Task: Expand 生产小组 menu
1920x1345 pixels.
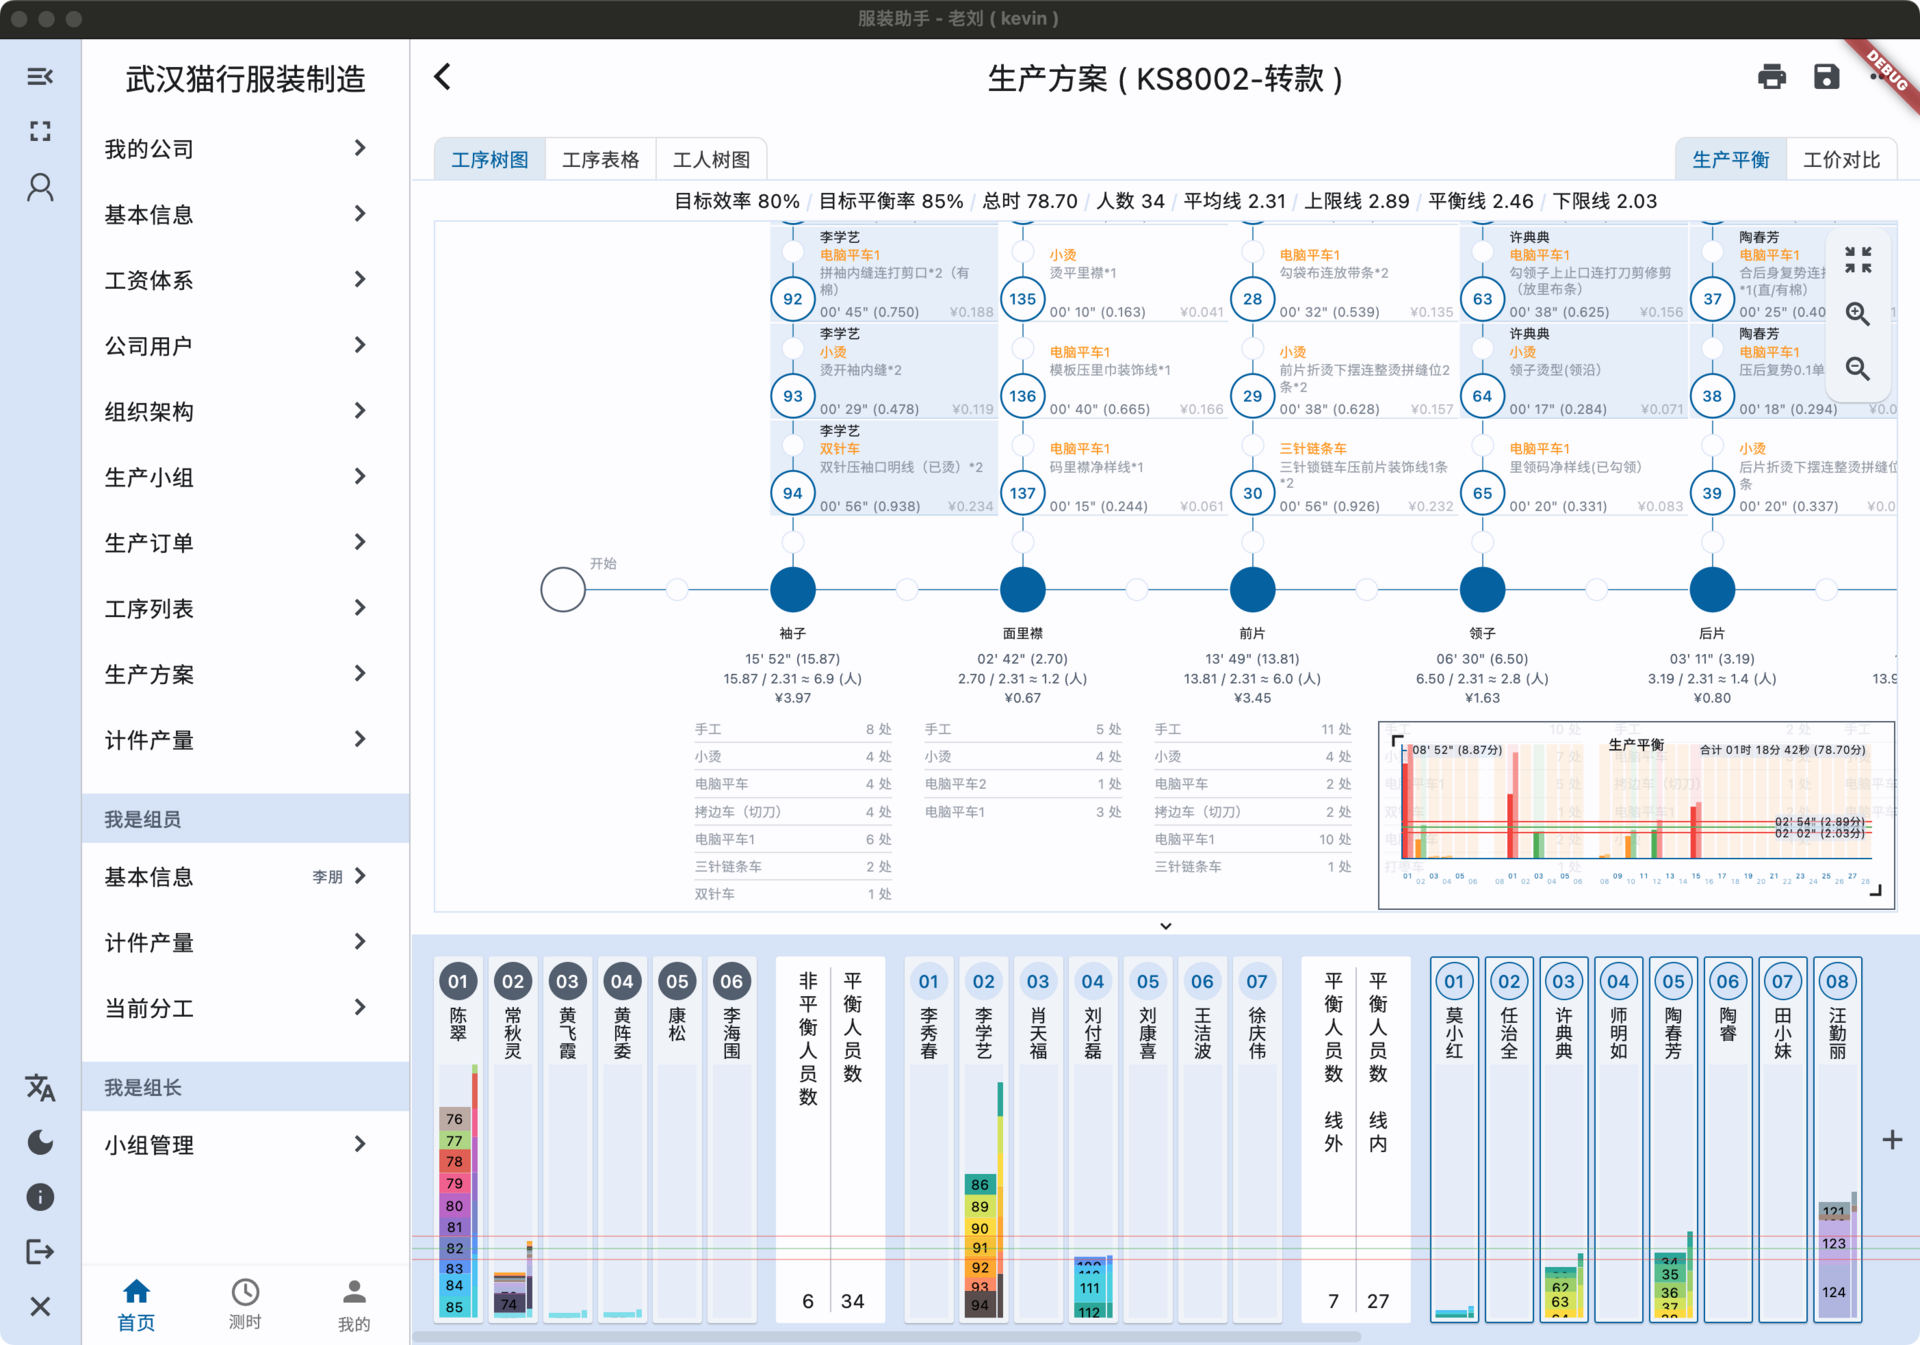Action: click(245, 477)
